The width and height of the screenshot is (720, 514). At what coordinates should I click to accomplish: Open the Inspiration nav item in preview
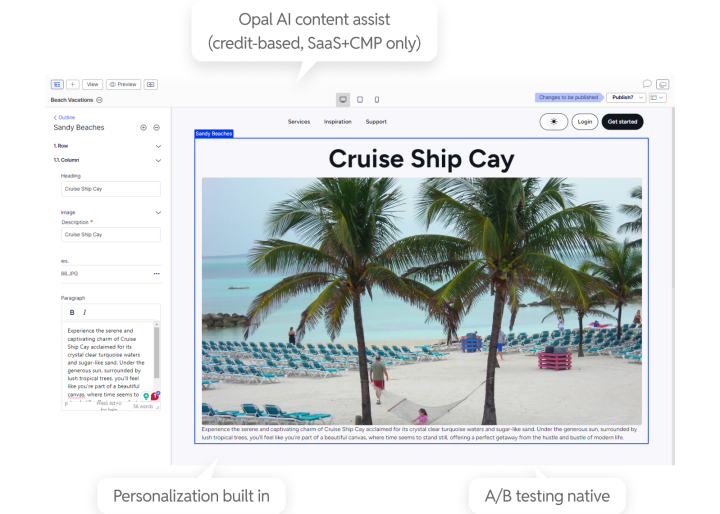338,122
